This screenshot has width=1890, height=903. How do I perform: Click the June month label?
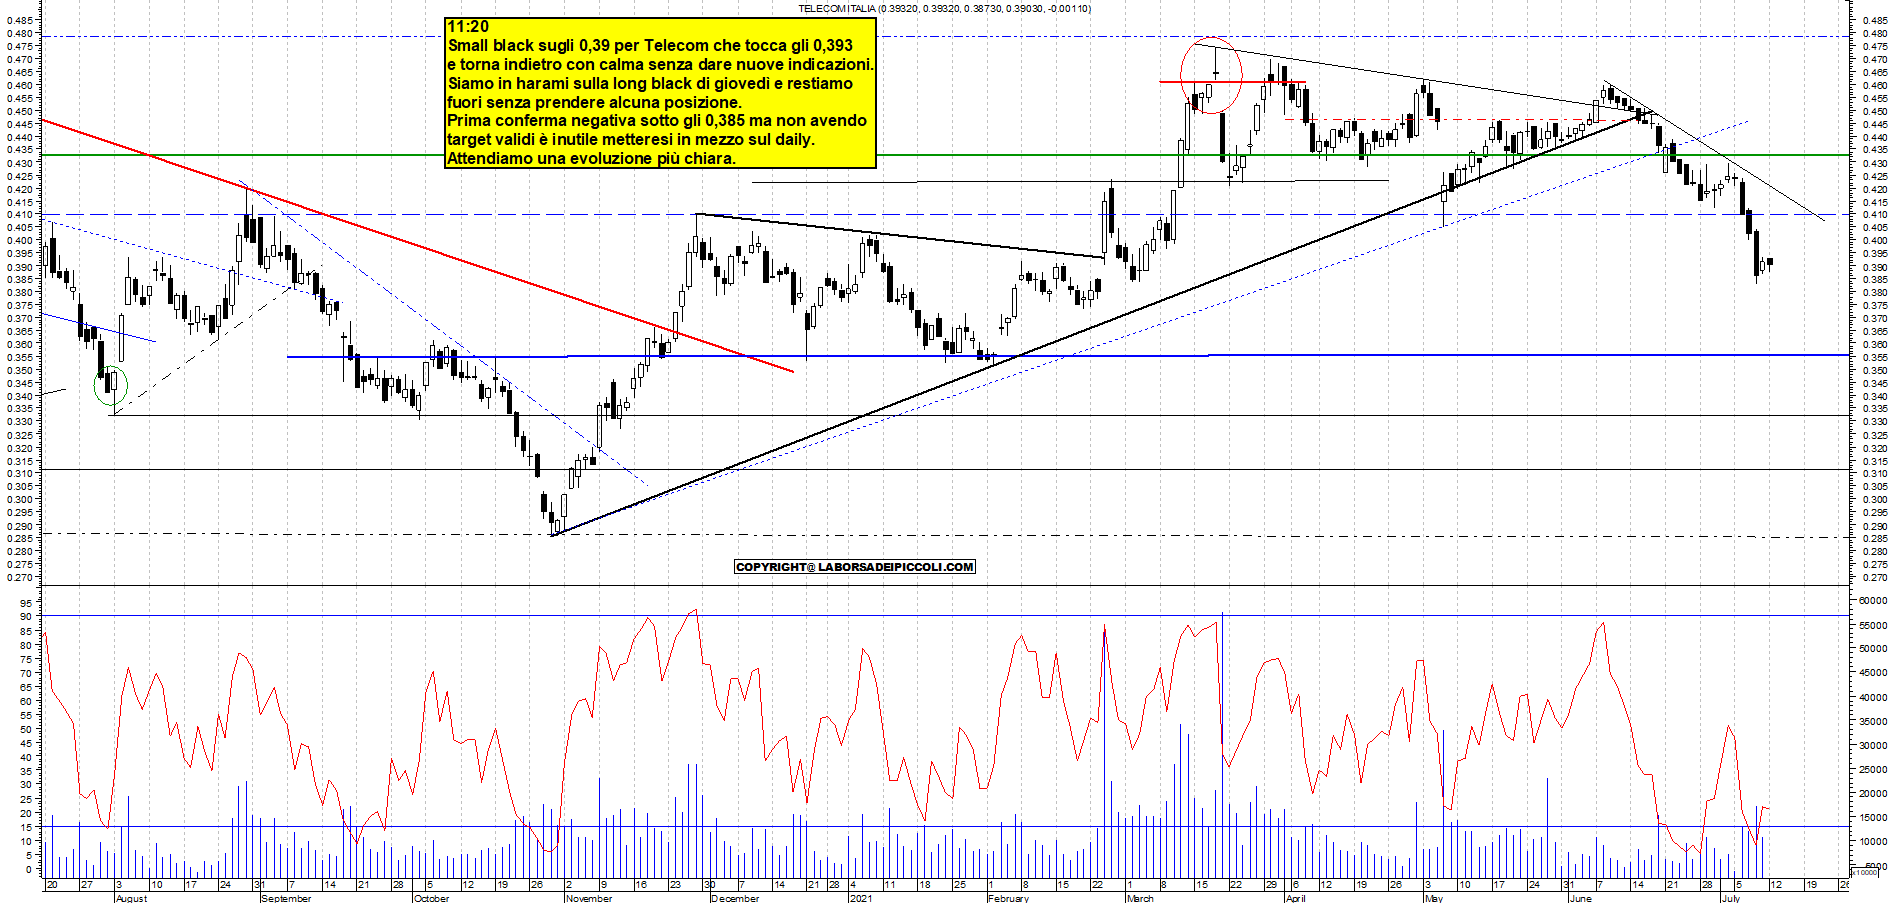[1580, 898]
